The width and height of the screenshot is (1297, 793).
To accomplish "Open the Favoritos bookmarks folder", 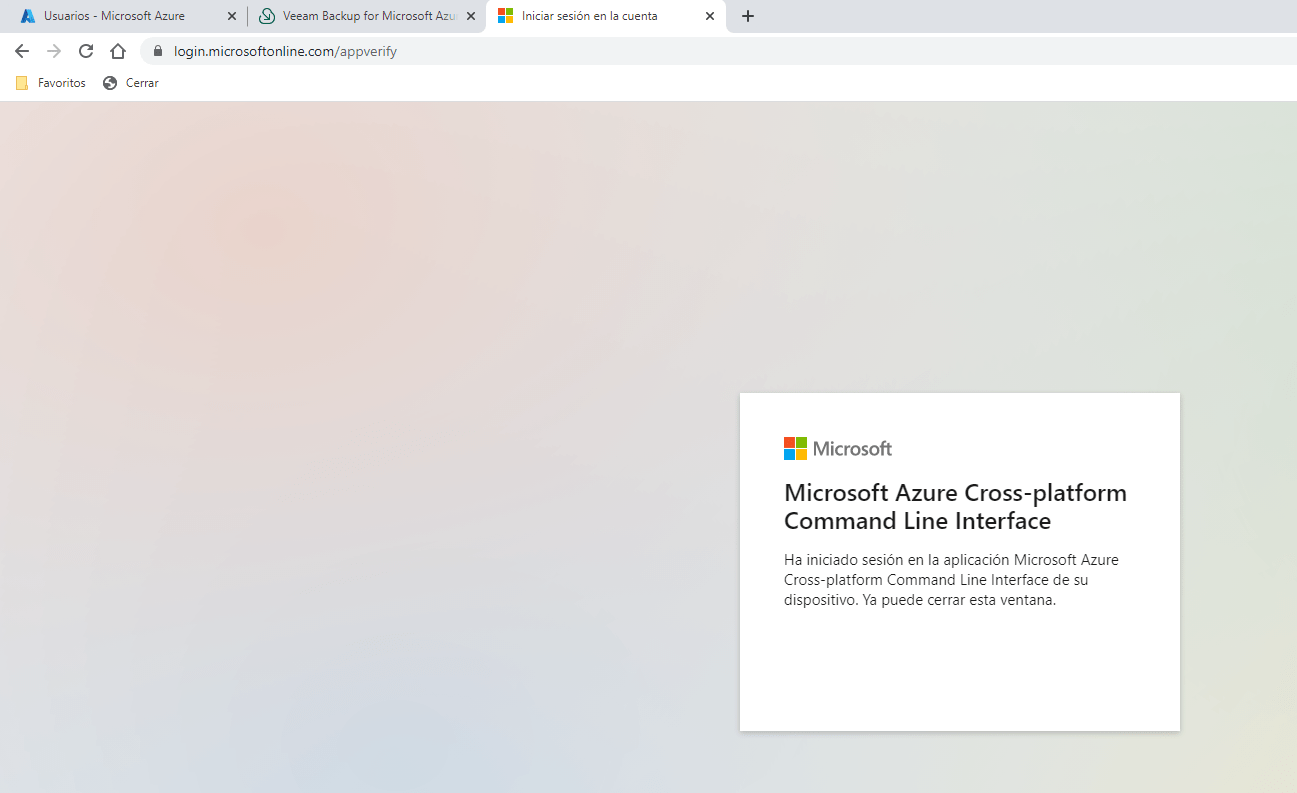I will click(x=50, y=83).
